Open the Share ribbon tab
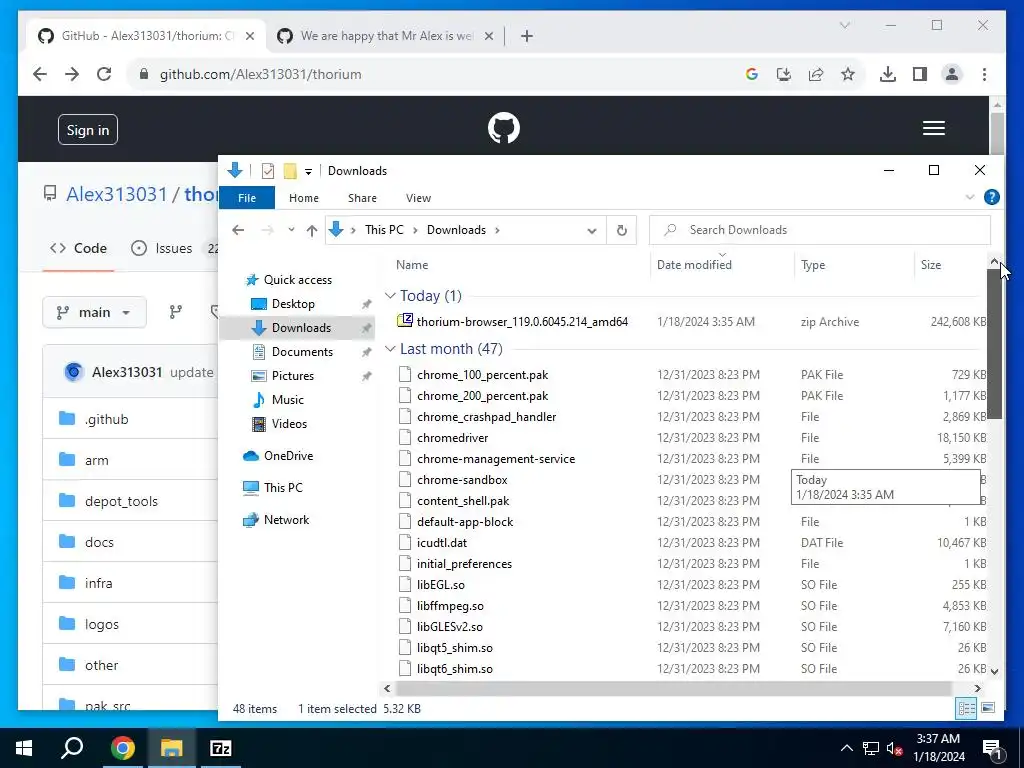Screen dimensions: 1024x768 point(362,198)
